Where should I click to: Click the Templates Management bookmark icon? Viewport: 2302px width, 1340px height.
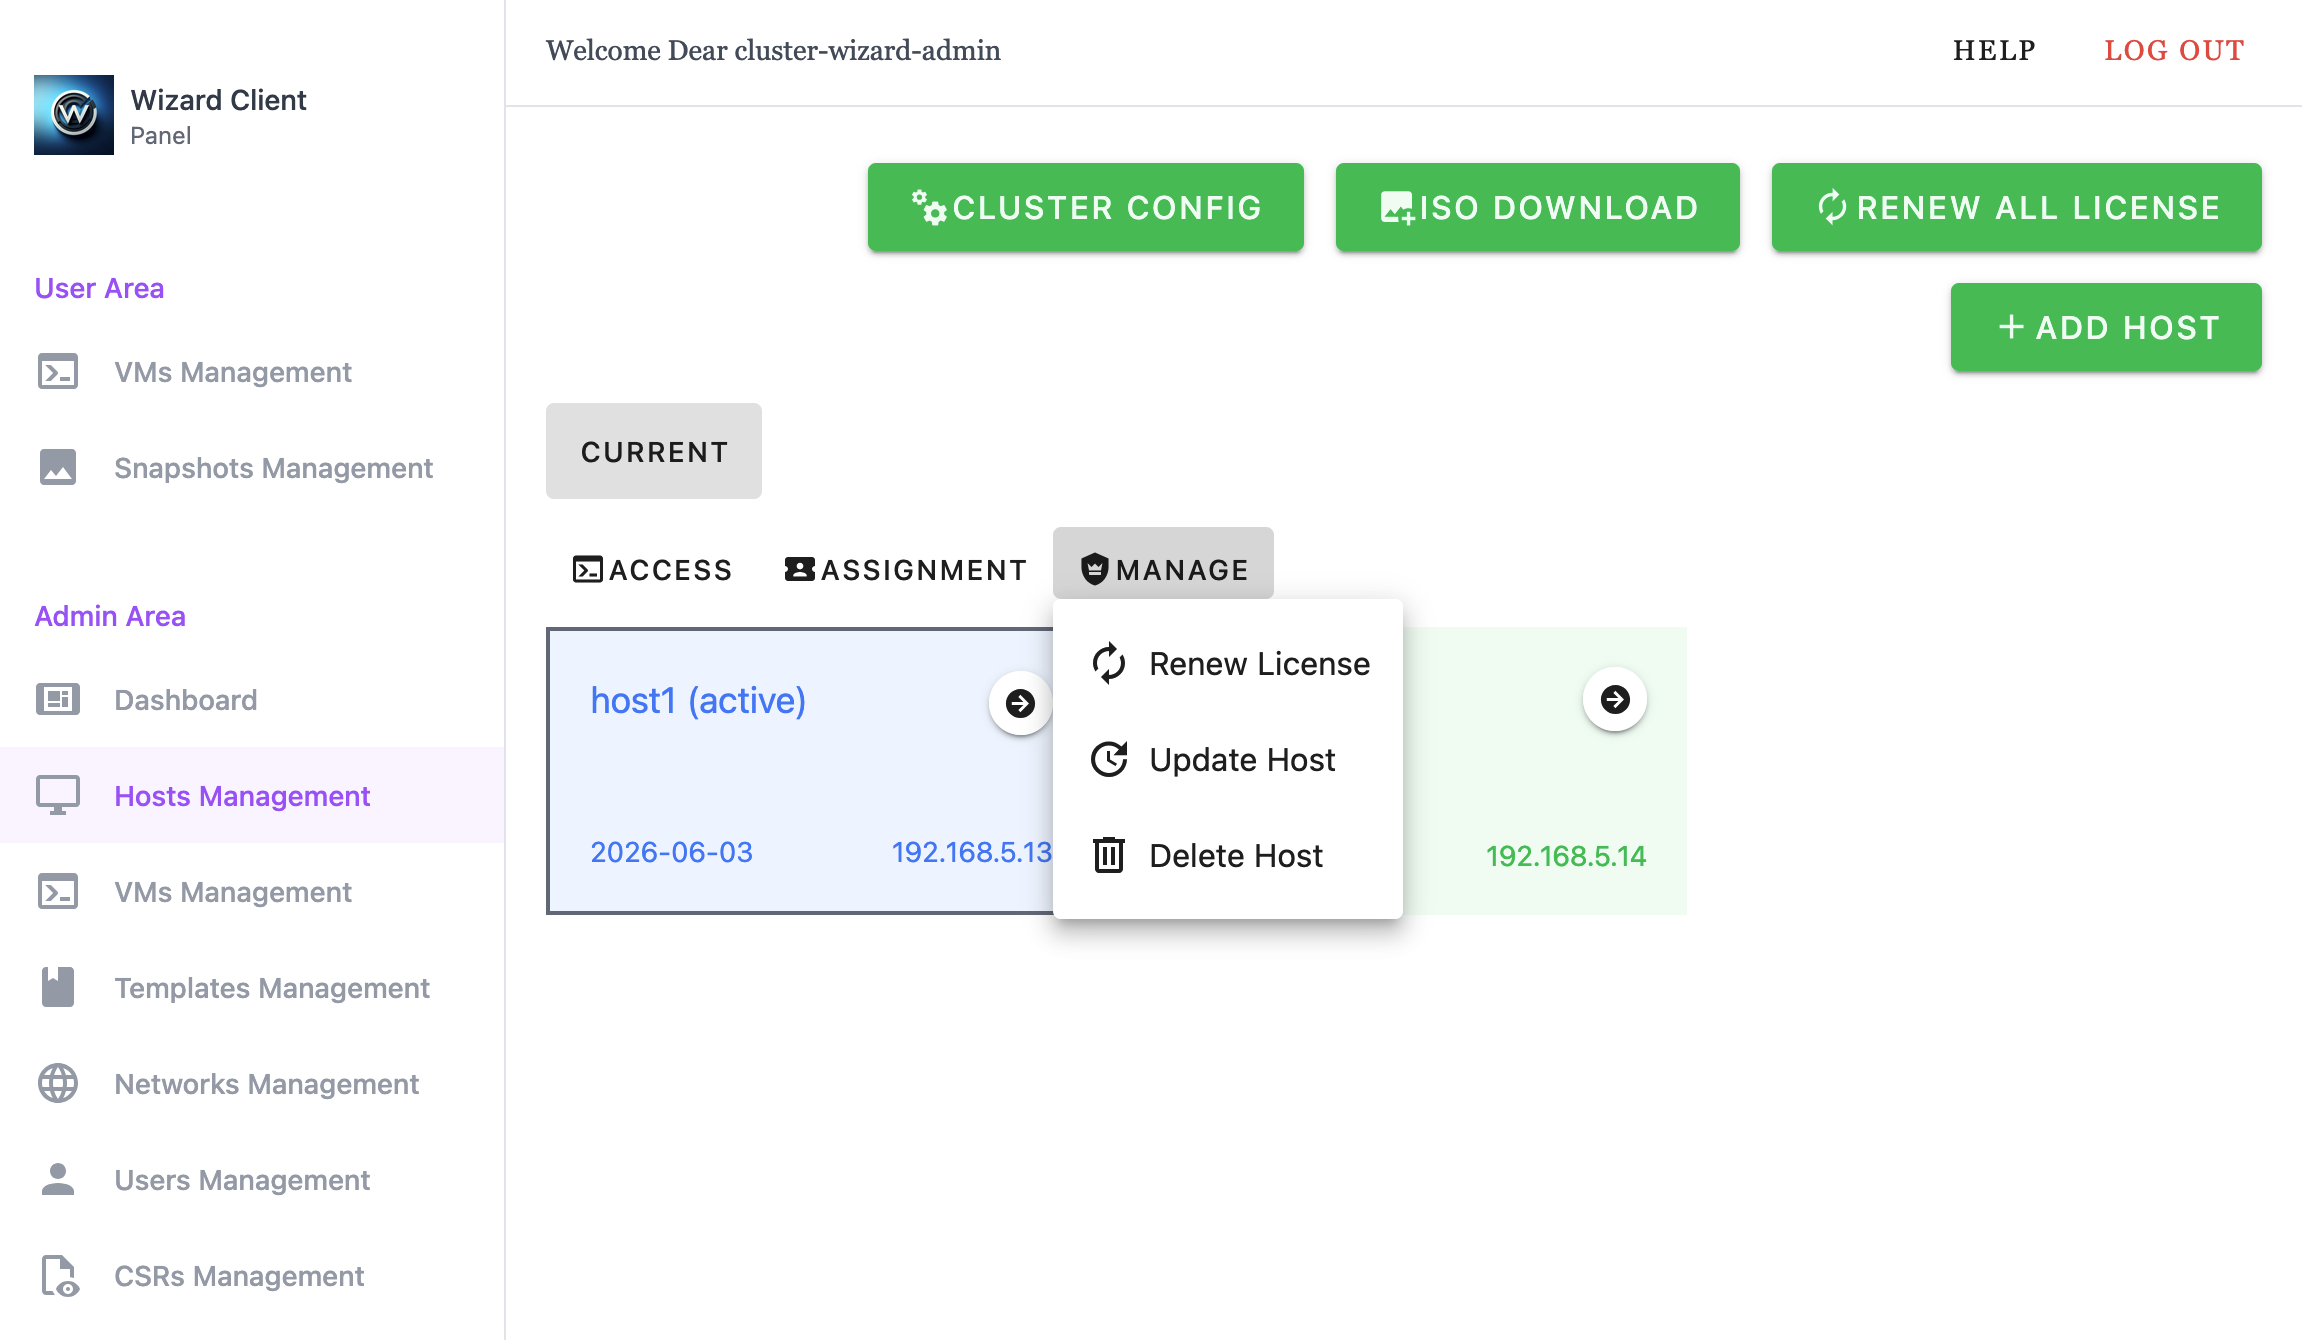tap(58, 987)
